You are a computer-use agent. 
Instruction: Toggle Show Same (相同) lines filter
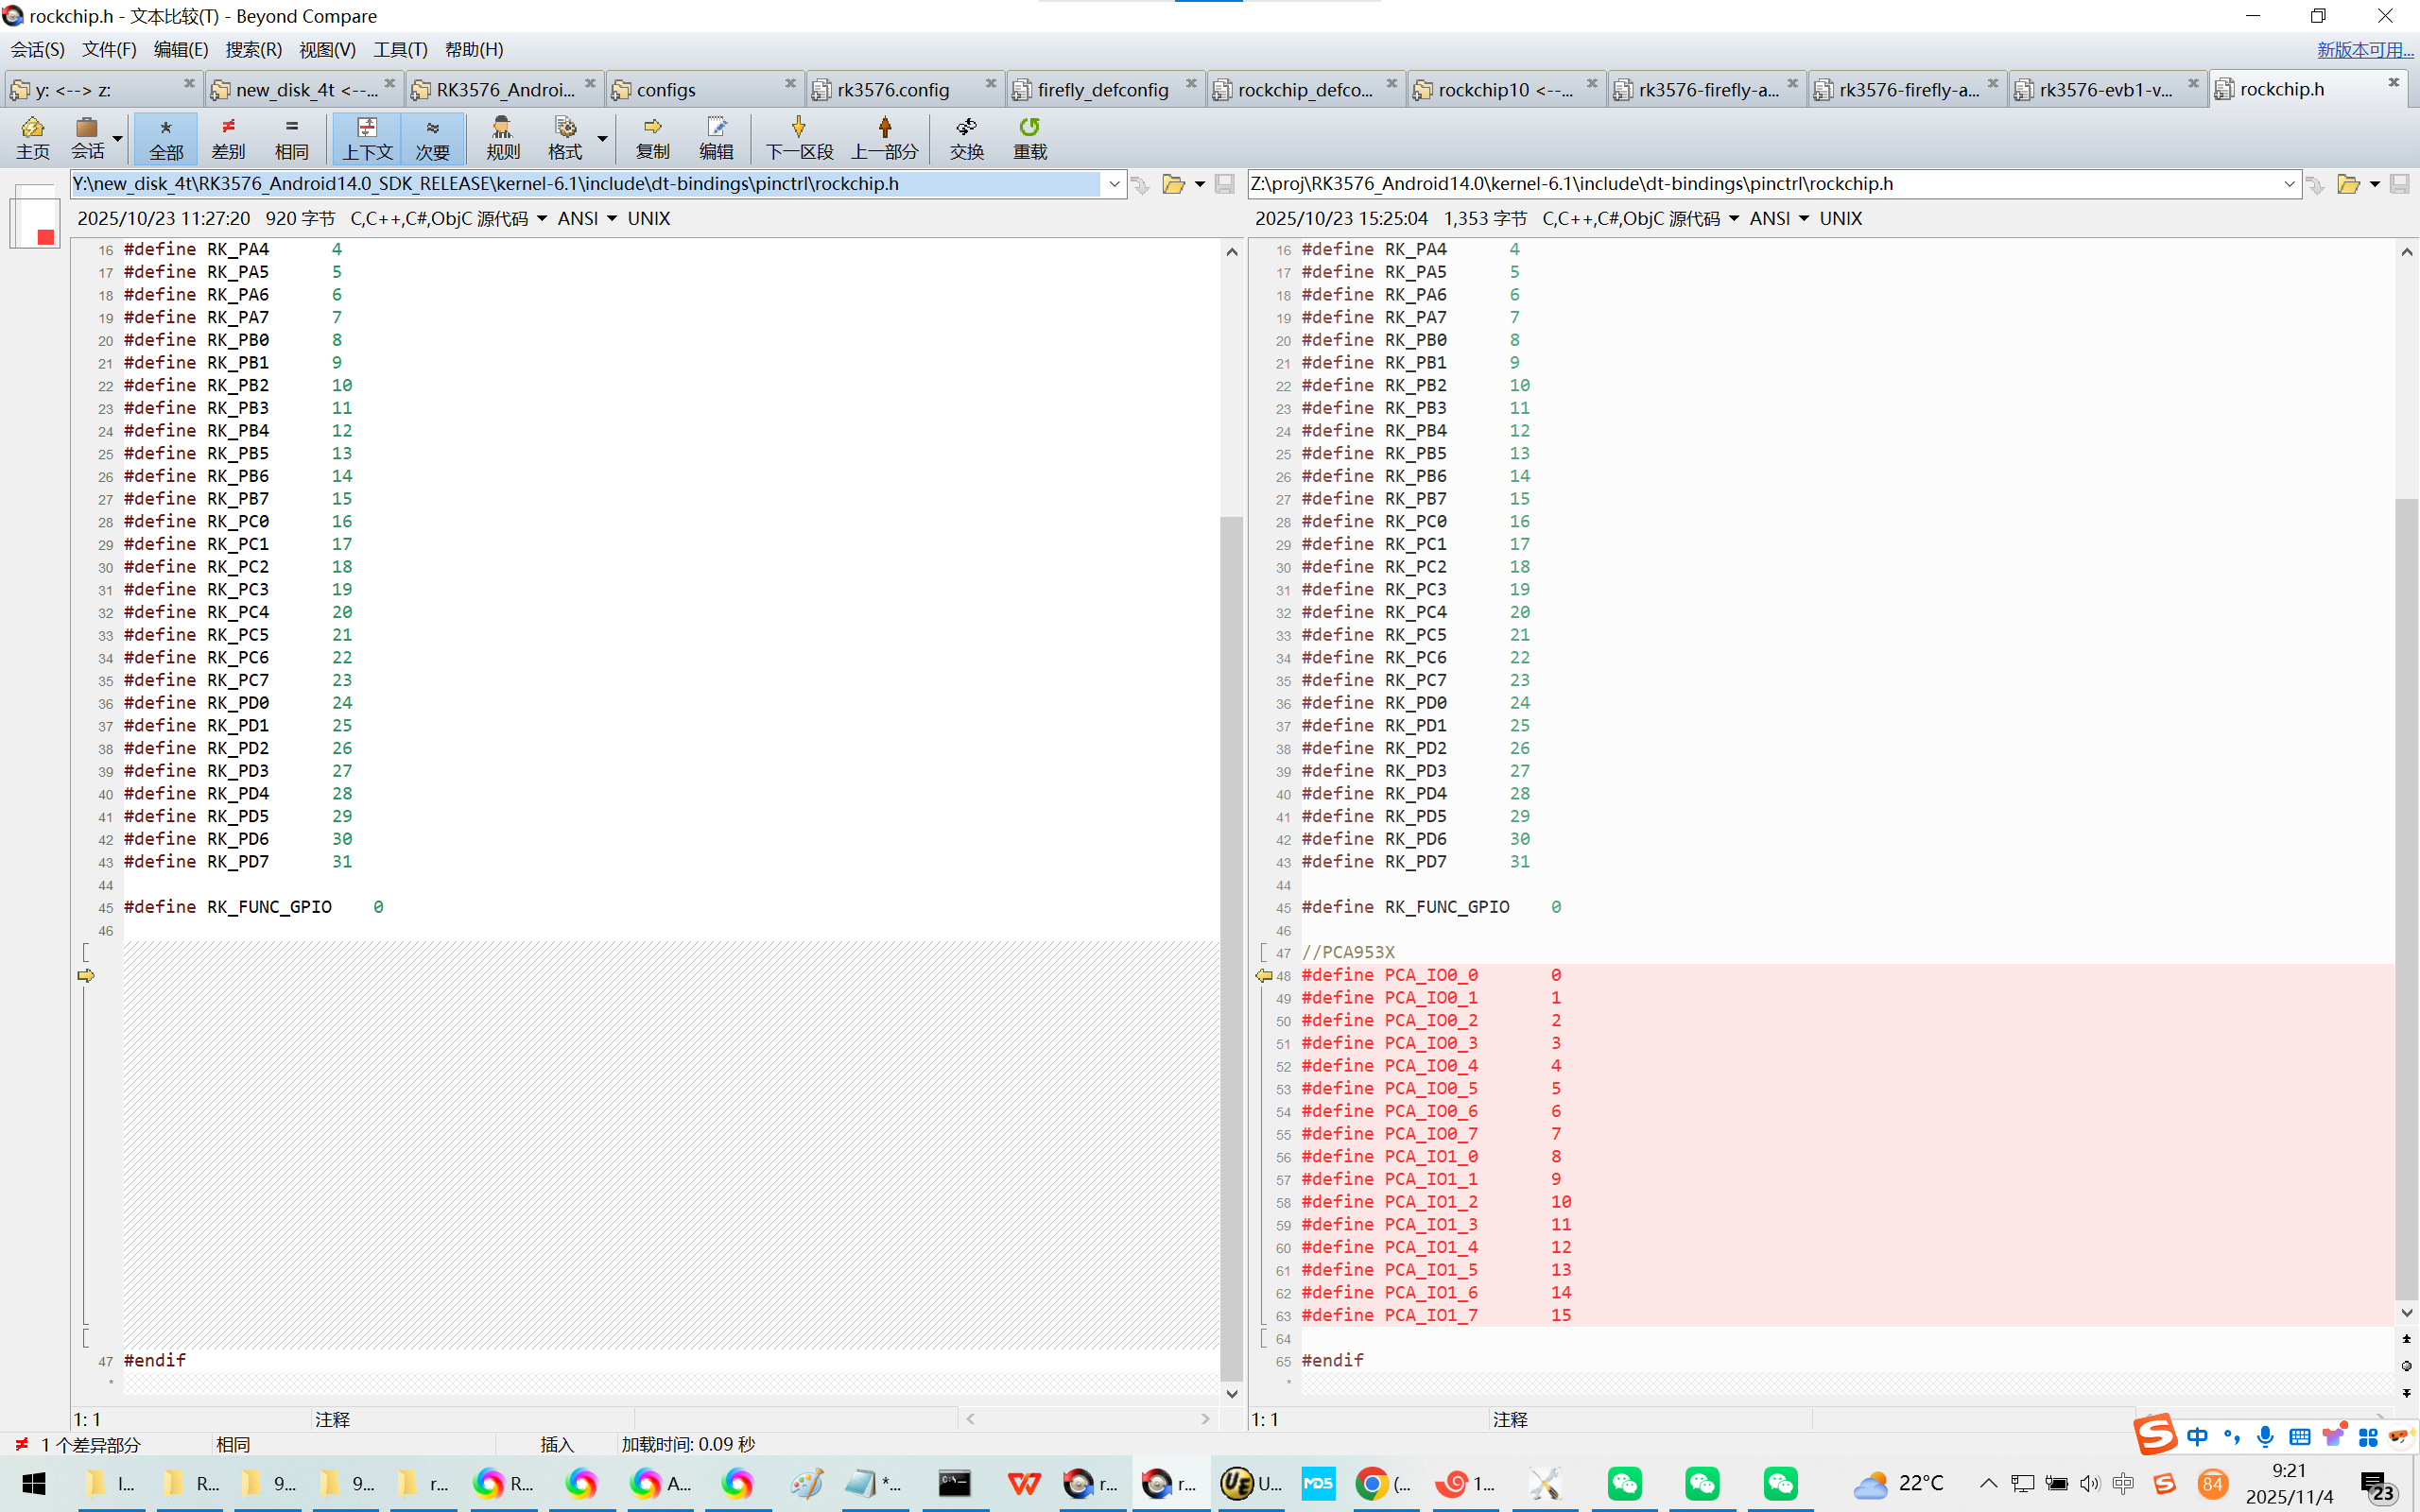291,137
